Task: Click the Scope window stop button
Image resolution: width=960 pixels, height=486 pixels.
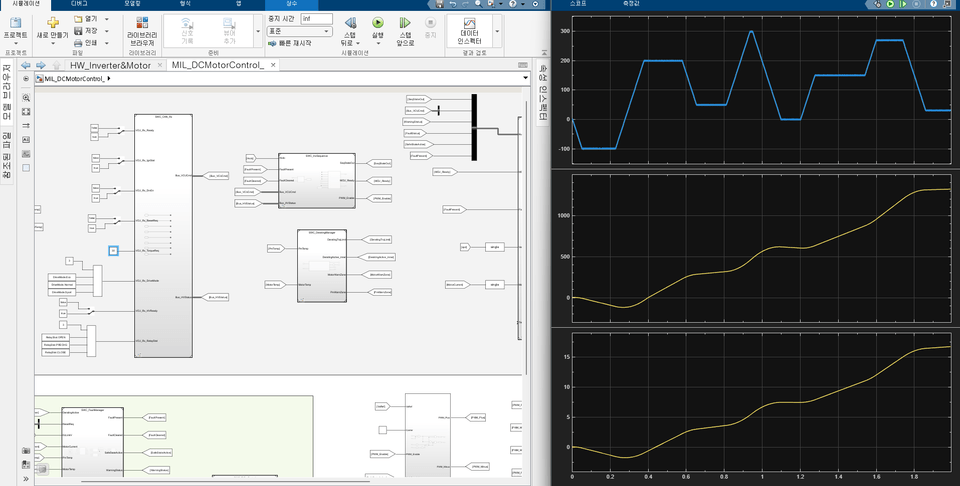Action: click(917, 4)
